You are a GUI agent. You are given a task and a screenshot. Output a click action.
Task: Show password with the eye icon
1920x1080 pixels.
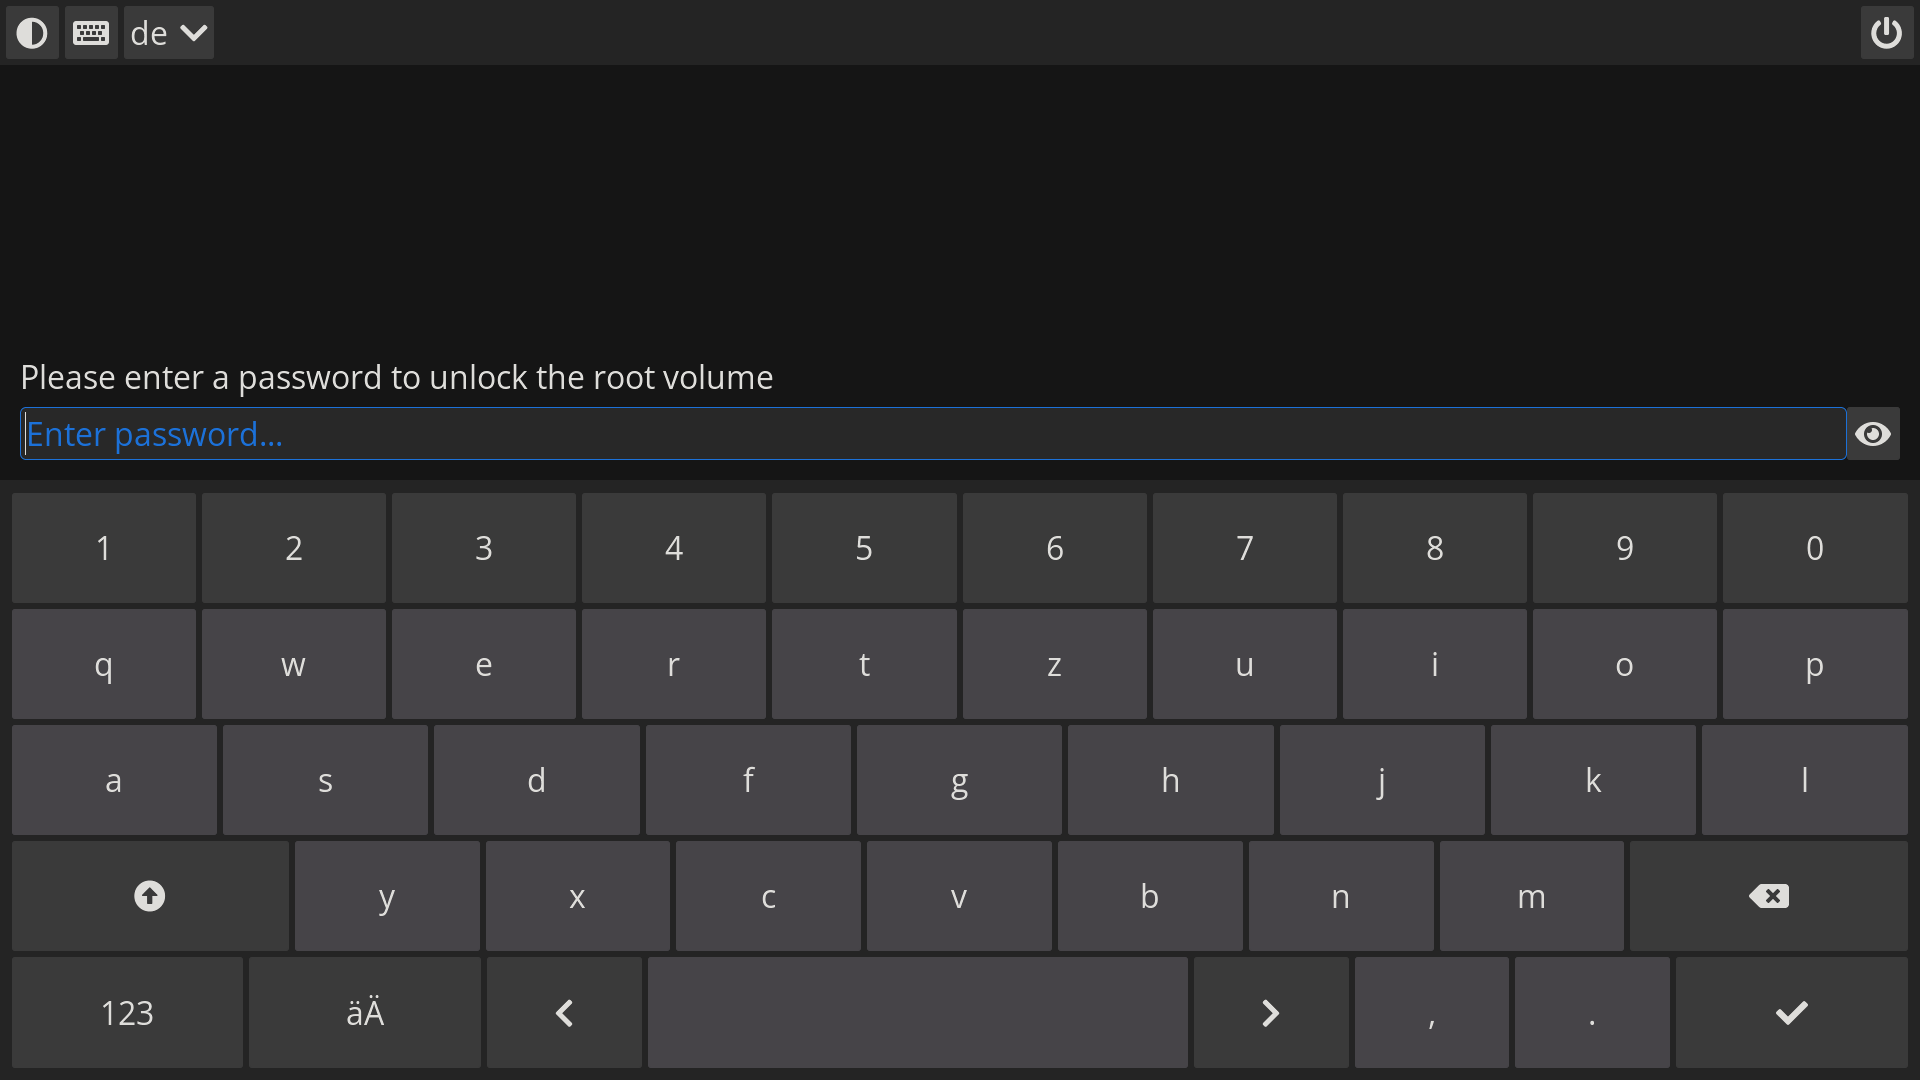tap(1872, 434)
